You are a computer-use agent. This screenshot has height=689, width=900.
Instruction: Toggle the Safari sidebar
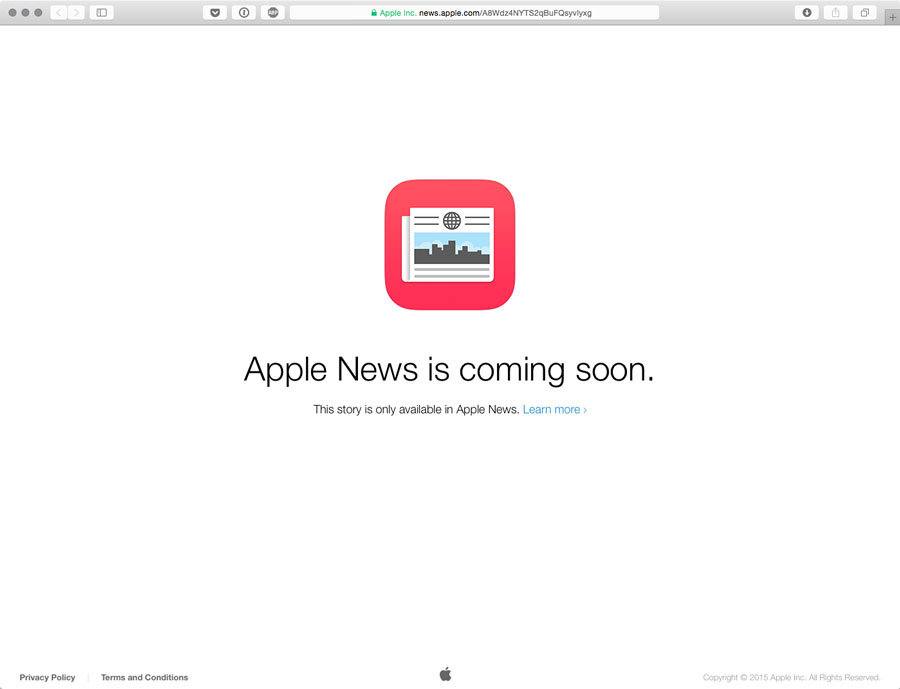point(102,13)
